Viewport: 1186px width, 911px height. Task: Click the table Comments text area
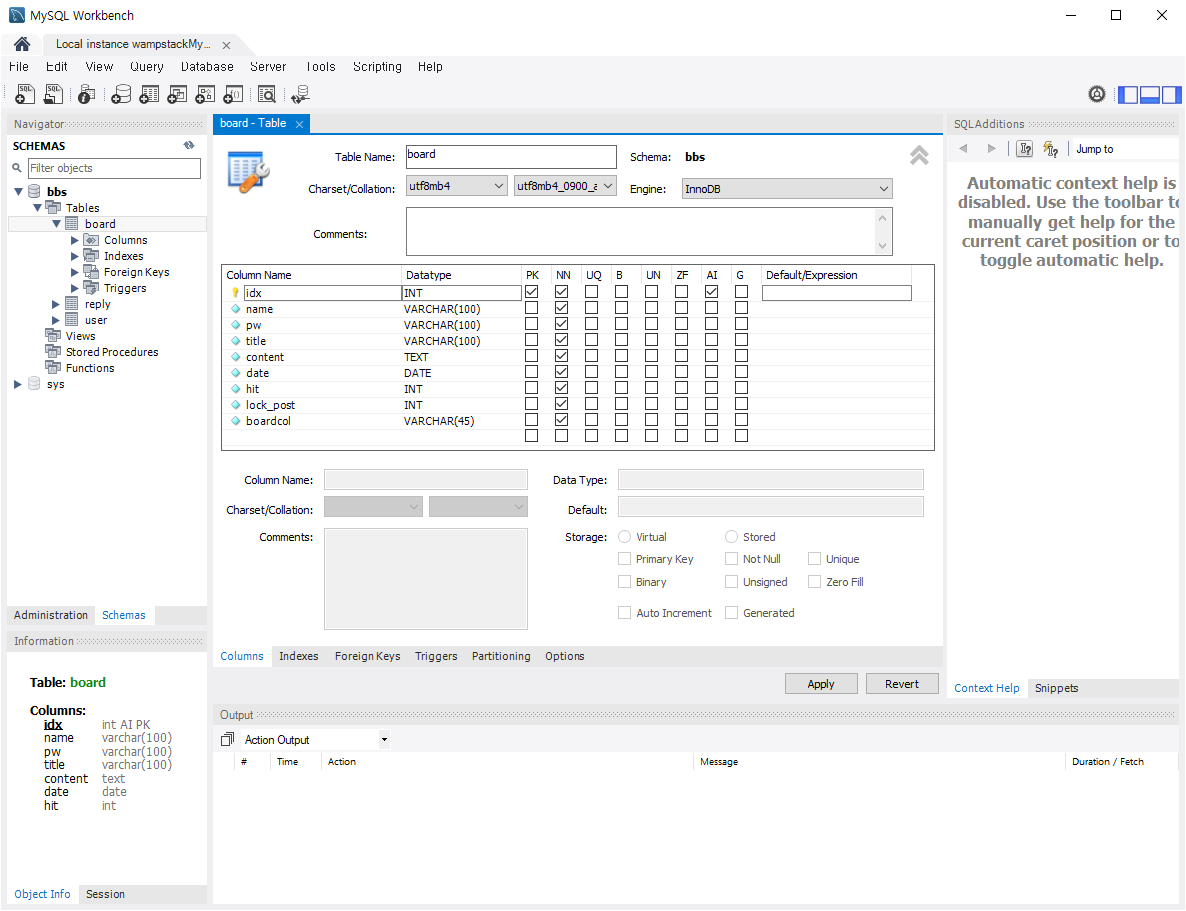tap(649, 232)
